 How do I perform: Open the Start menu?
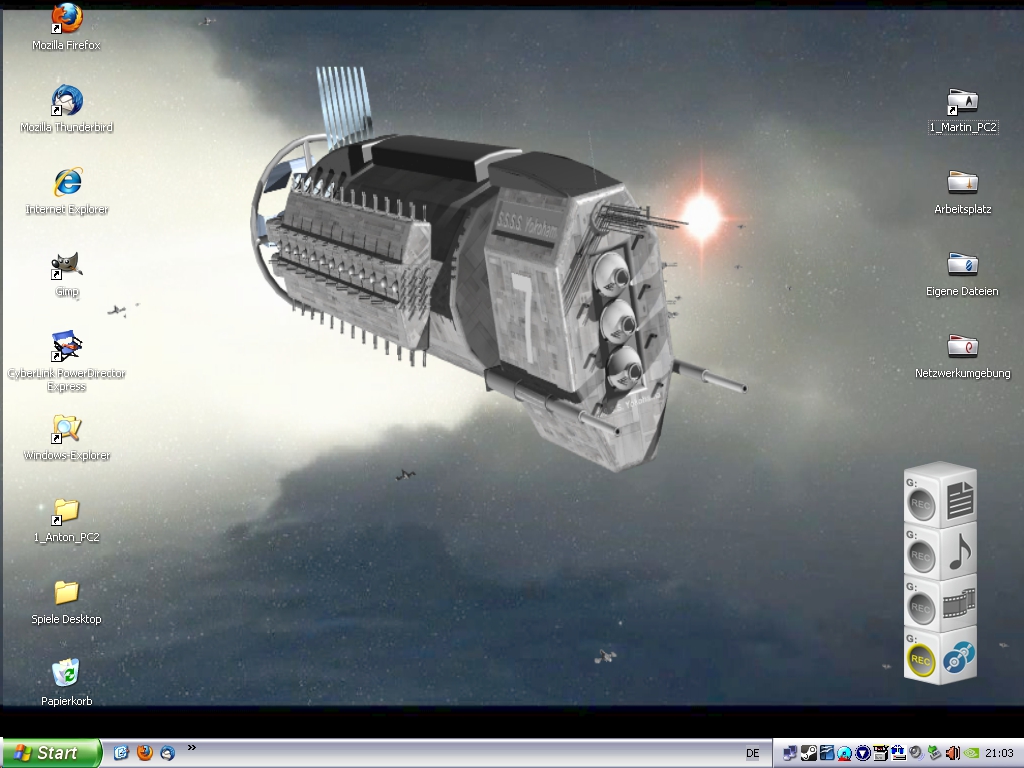(52, 753)
